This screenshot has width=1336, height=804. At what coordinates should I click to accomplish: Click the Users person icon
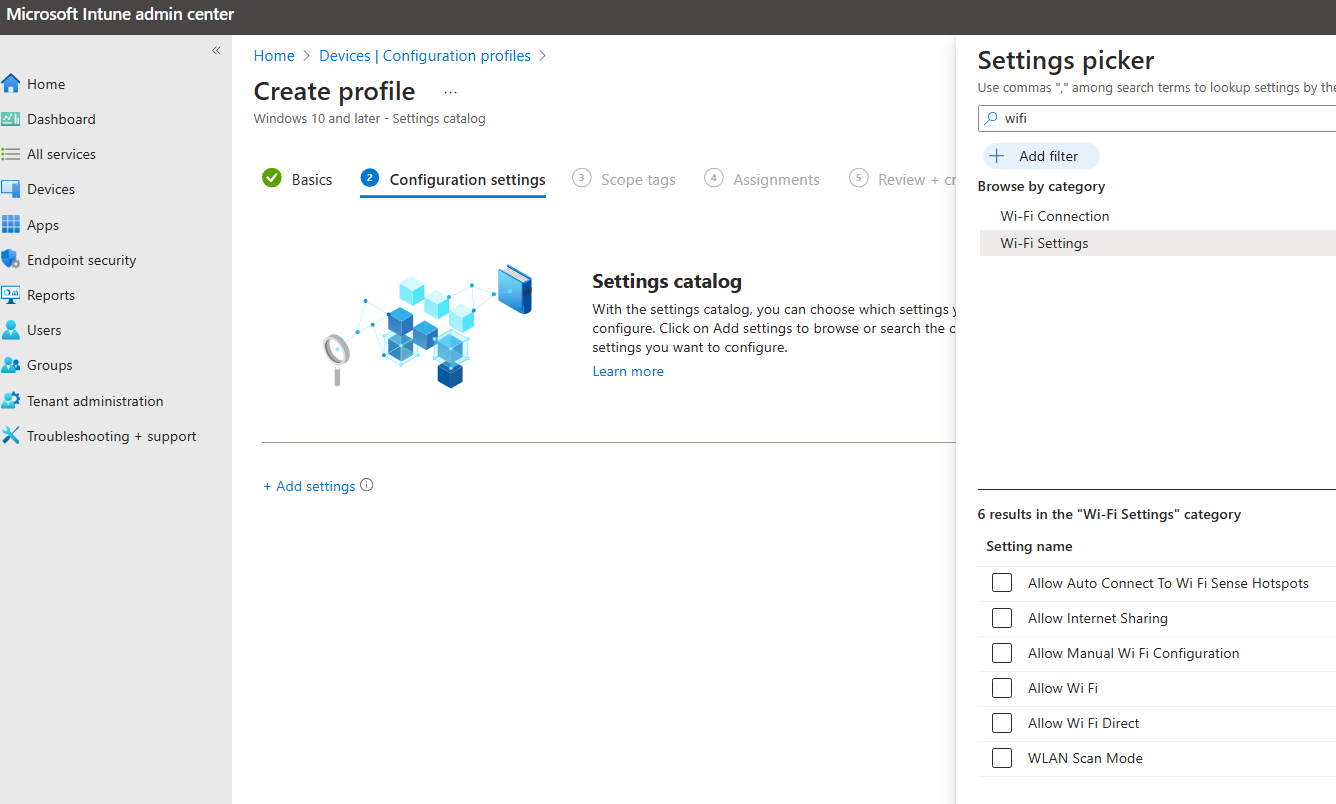(x=11, y=330)
